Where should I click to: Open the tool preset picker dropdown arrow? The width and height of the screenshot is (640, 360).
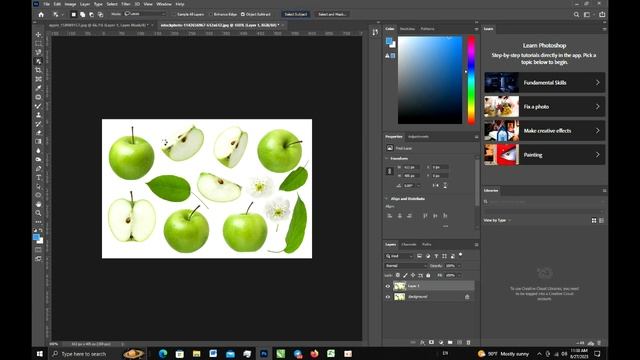point(62,15)
